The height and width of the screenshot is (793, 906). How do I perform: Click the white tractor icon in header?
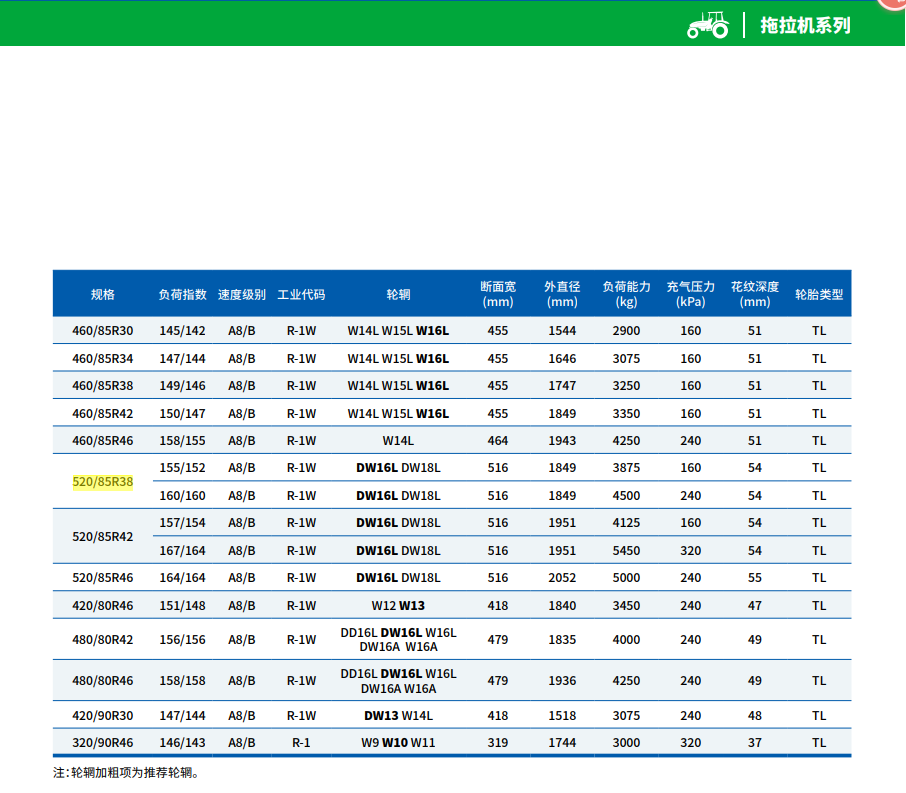708,25
